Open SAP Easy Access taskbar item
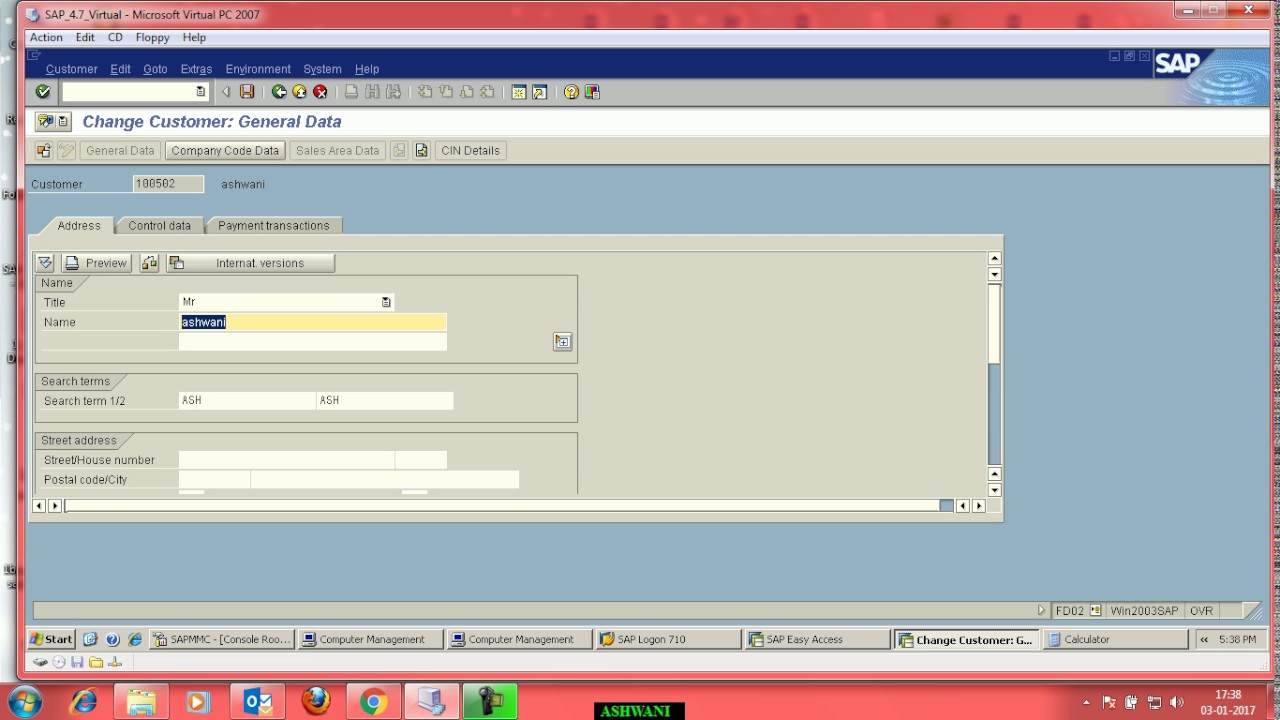1280x720 pixels. 816,640
